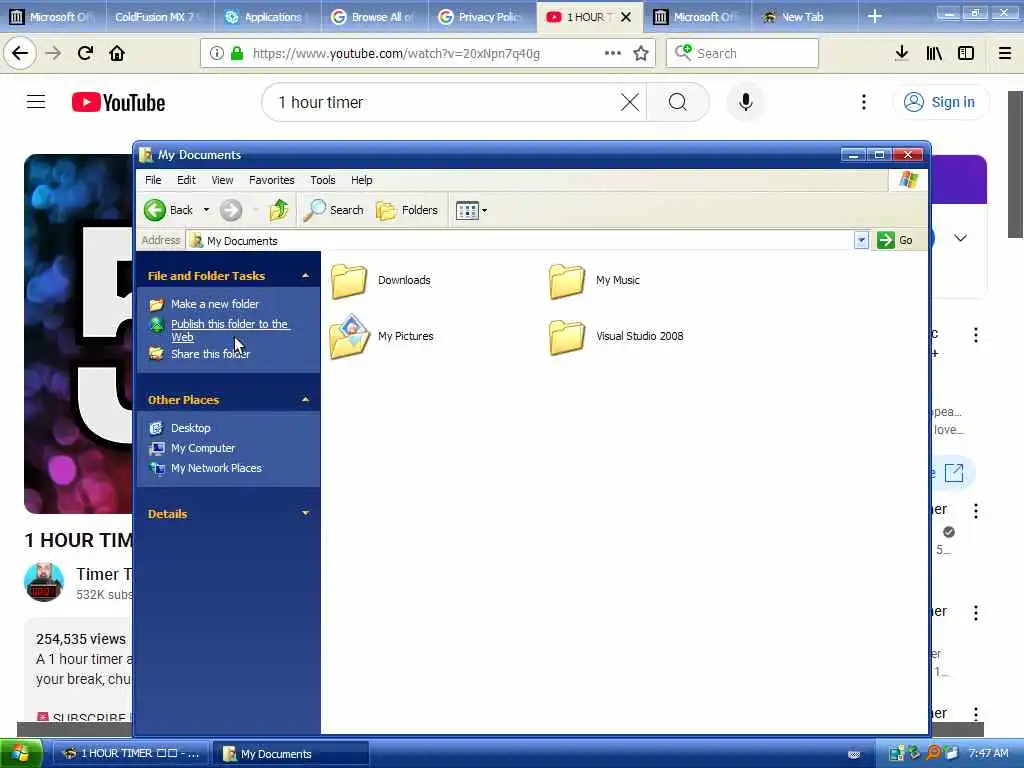Toggle the Firefox sidebar icon

(x=966, y=54)
